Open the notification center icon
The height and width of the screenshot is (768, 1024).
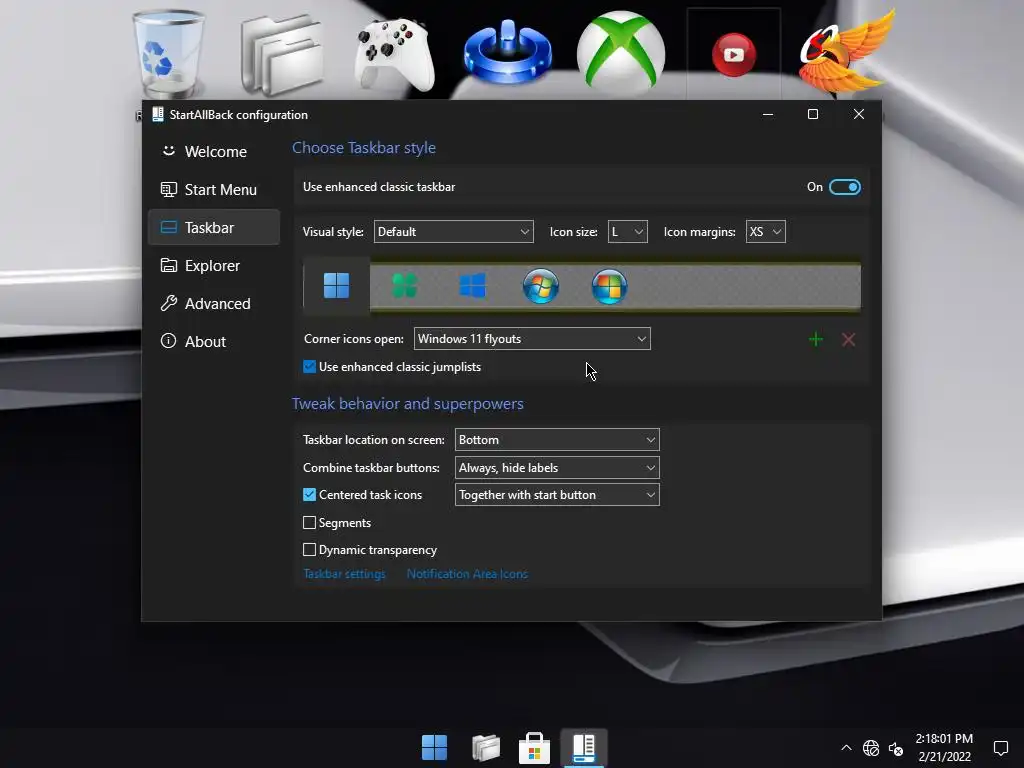[1000, 748]
